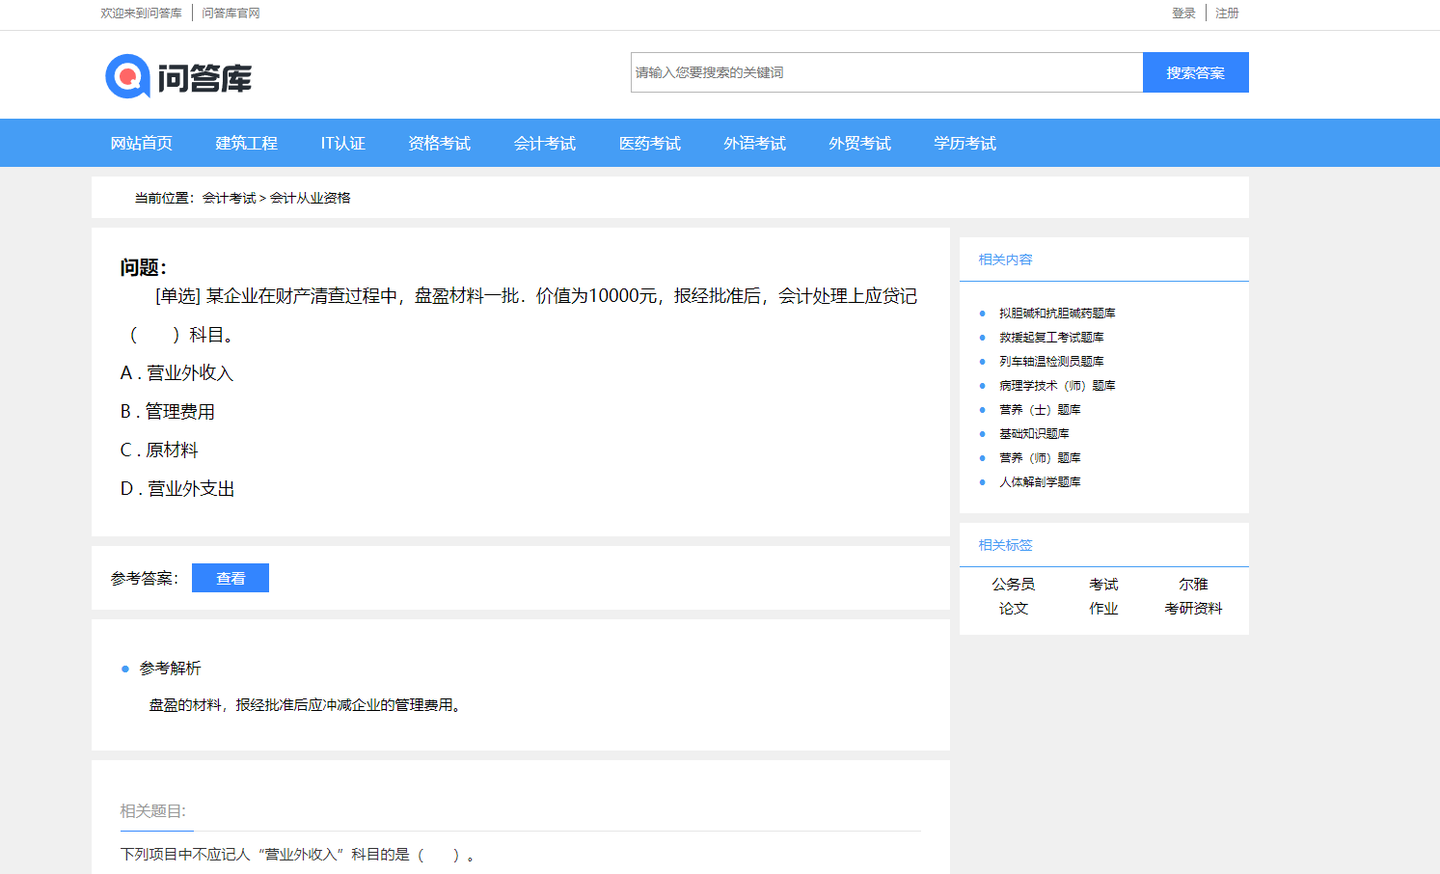
Task: Click the 相关内容 panel heading
Action: (x=1005, y=259)
